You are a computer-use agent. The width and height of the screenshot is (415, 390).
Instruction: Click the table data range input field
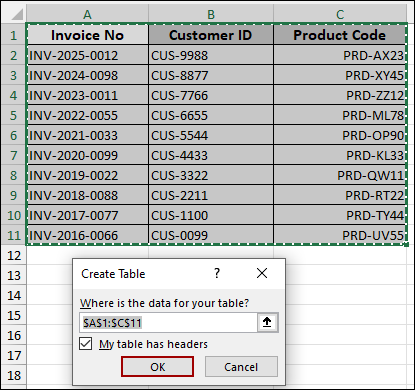[168, 323]
